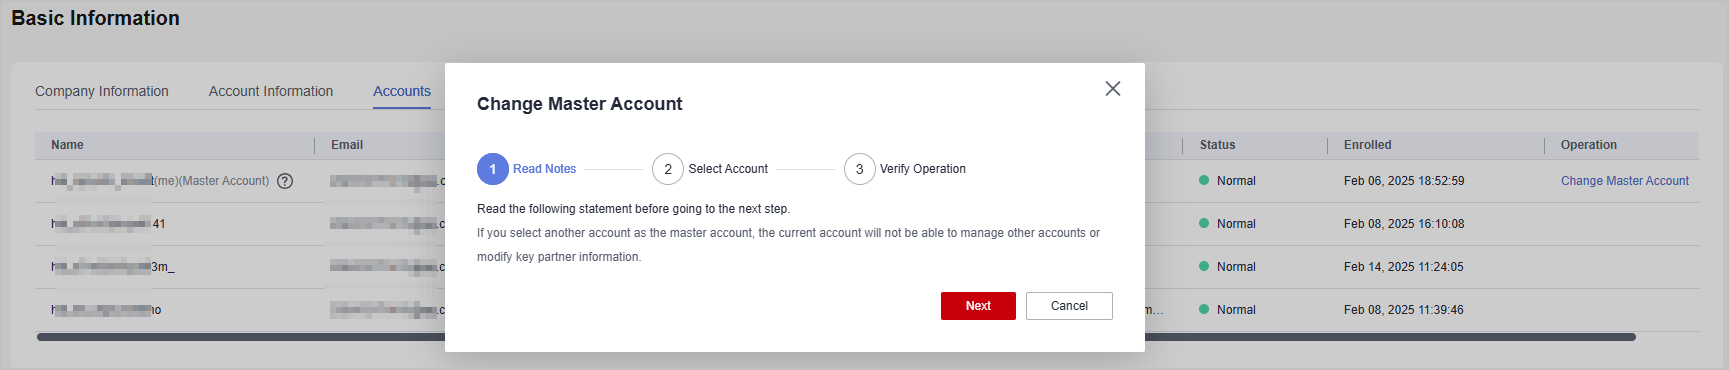This screenshot has width=1729, height=370.
Task: Click the horizontal scrollbar under the table
Action: (836, 337)
